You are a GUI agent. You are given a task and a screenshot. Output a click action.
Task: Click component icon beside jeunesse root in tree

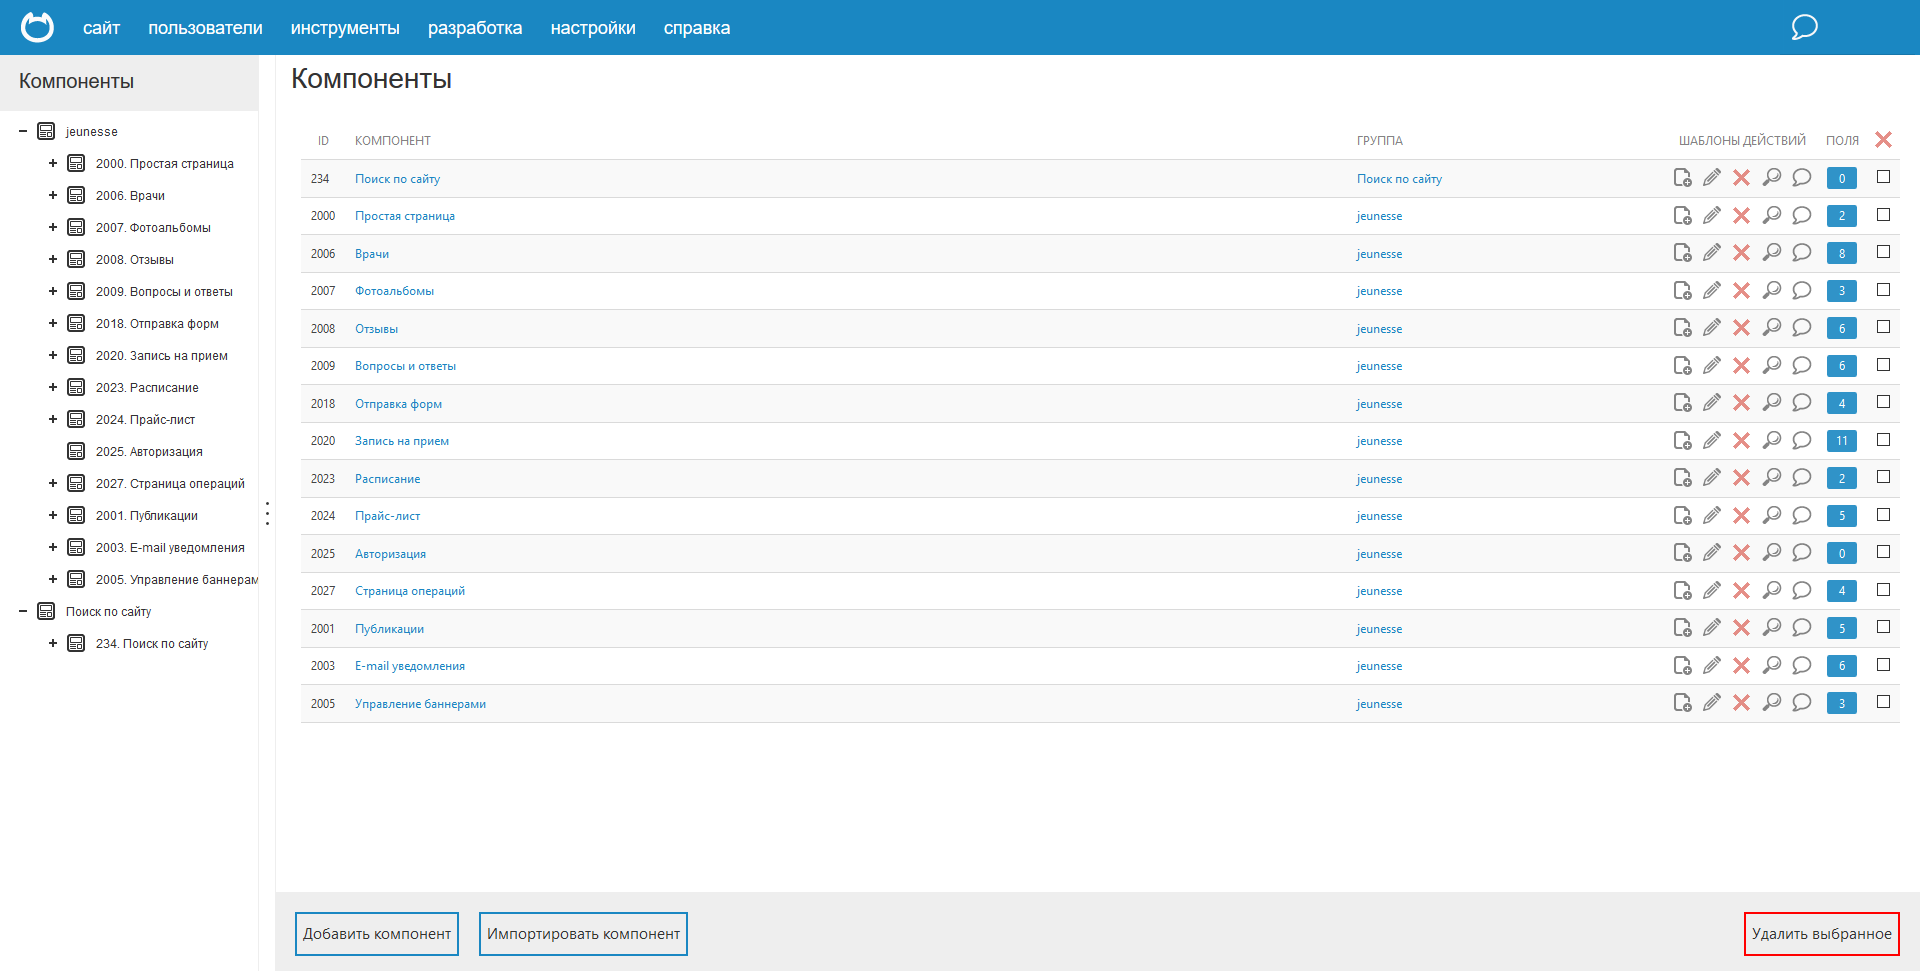pos(46,131)
